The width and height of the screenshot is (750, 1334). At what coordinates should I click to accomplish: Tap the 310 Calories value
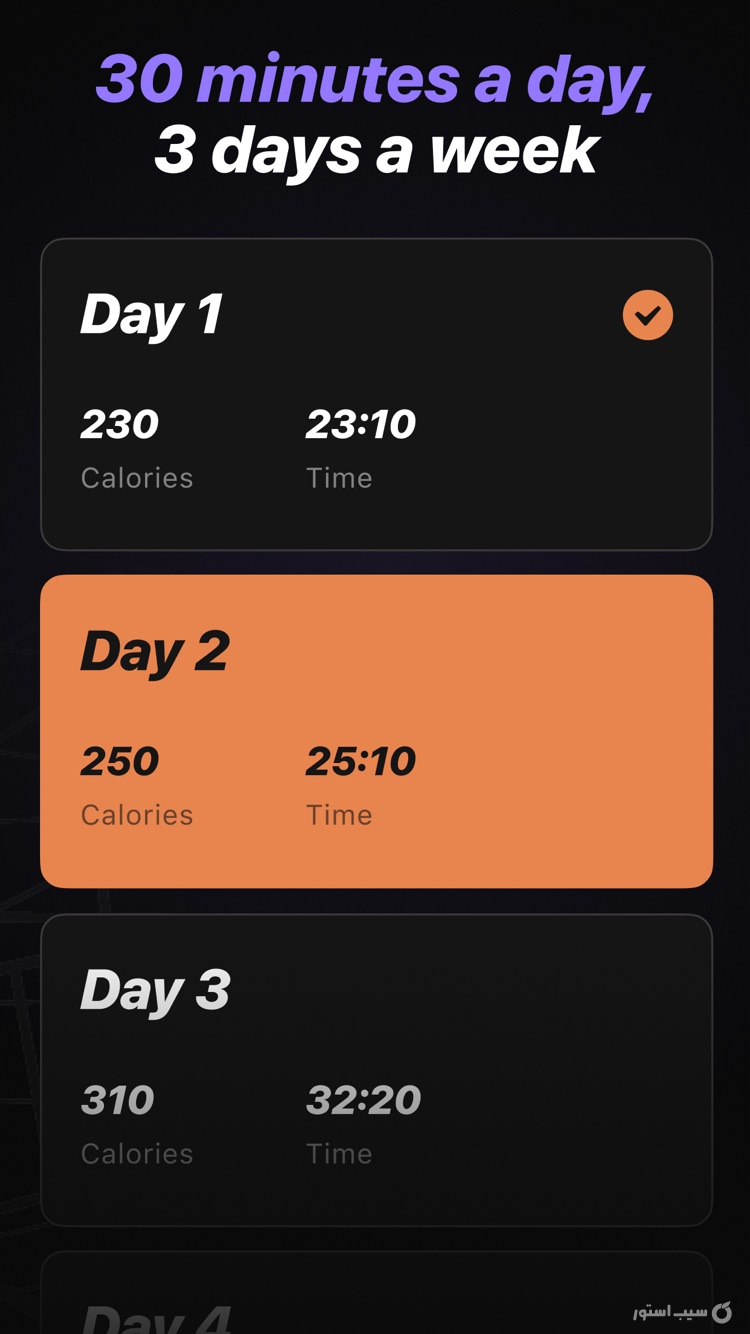coord(118,1100)
